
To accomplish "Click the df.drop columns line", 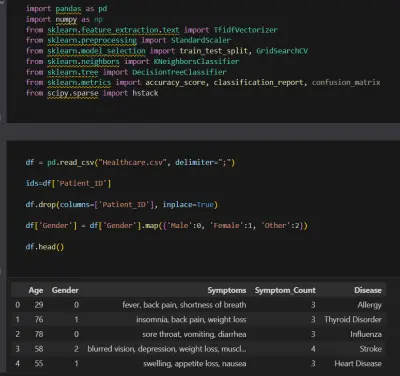I will tap(122, 204).
